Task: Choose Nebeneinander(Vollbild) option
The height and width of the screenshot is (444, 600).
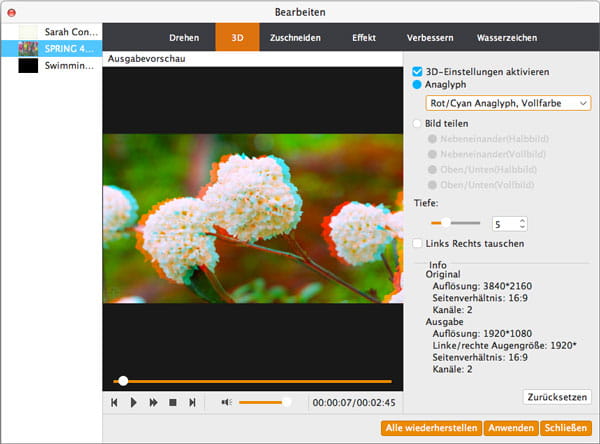Action: tap(432, 154)
